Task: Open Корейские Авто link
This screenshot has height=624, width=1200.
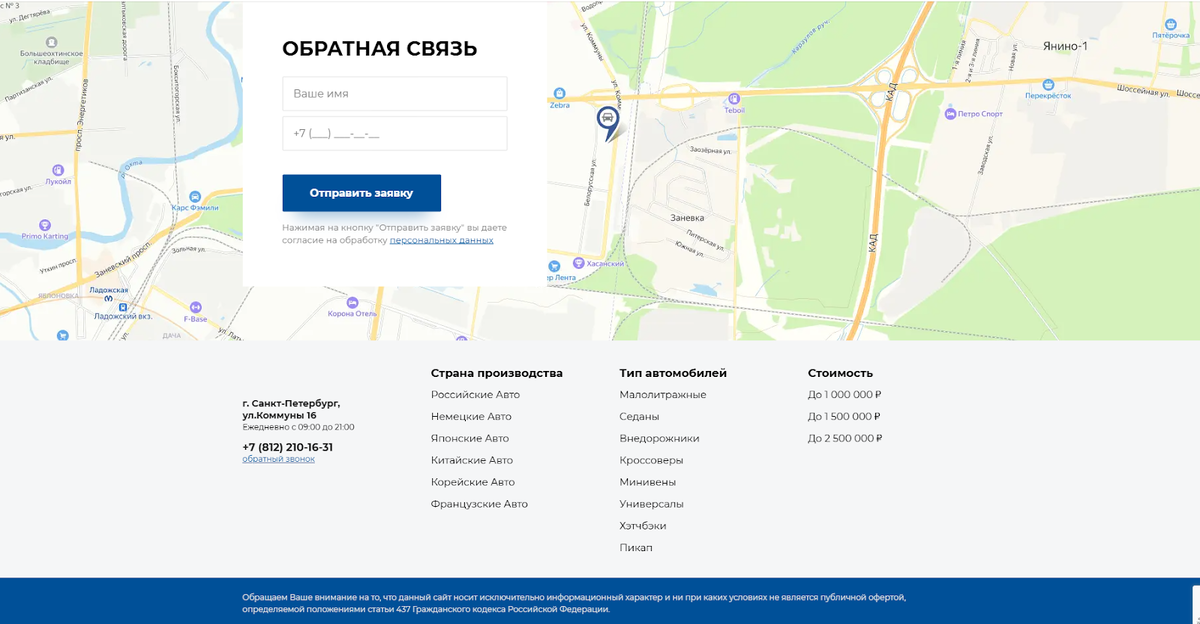Action: point(473,482)
